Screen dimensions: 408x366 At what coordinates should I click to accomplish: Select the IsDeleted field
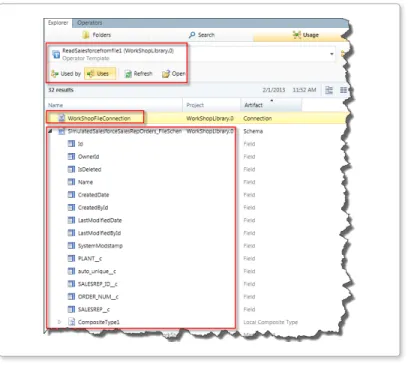click(x=89, y=169)
